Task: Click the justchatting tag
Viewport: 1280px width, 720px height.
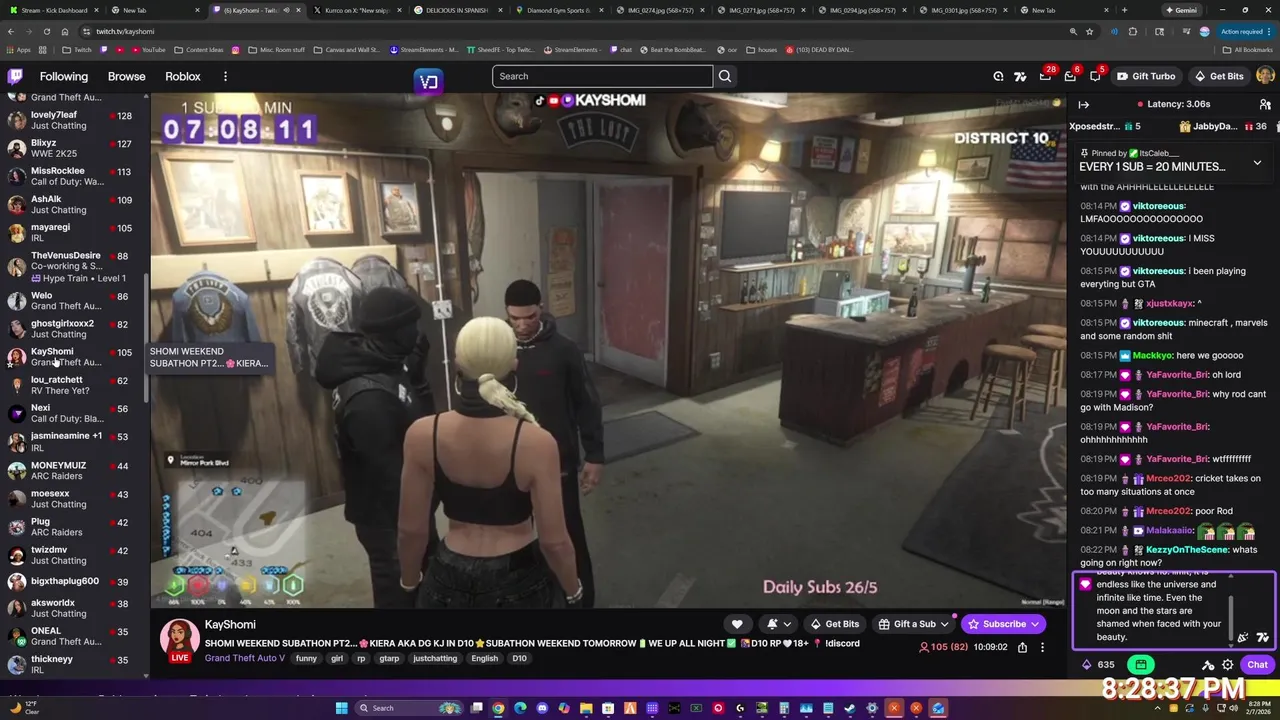Action: pyautogui.click(x=435, y=658)
